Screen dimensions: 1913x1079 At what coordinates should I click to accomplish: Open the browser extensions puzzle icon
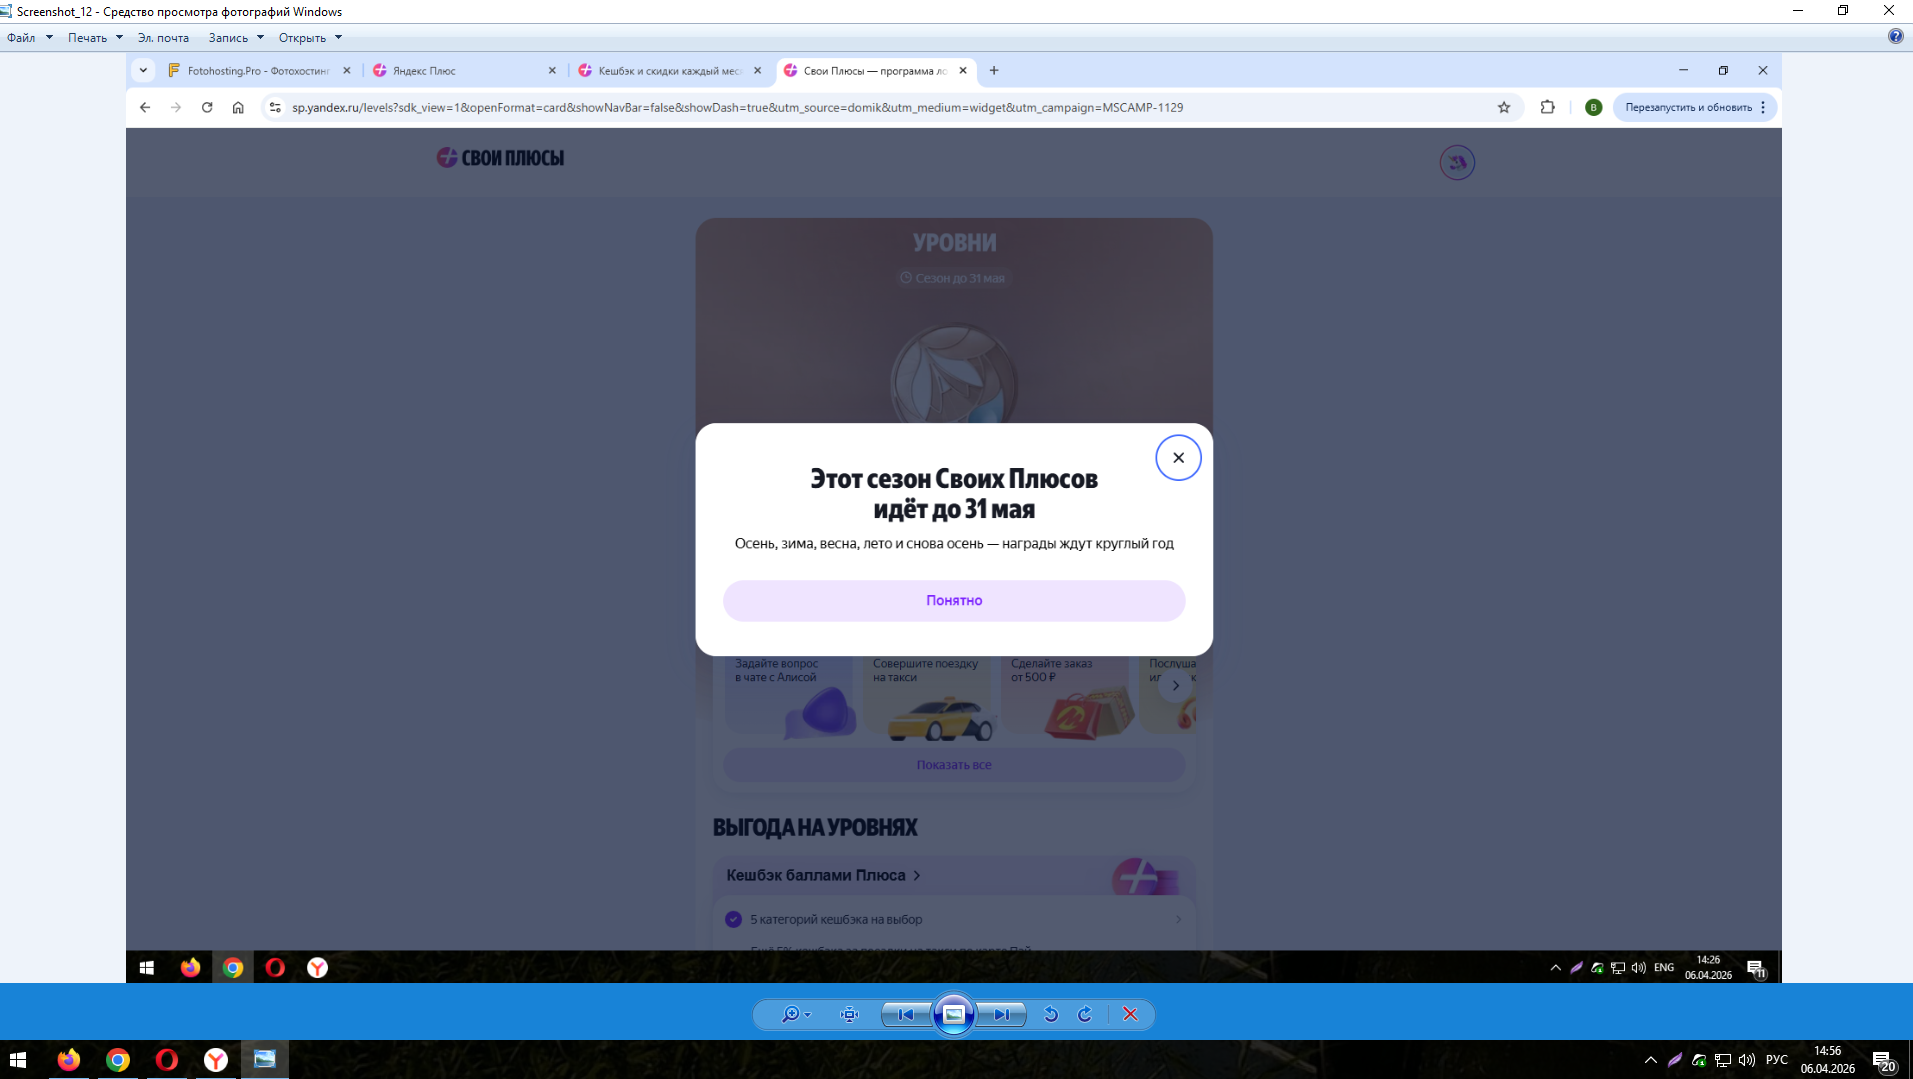coord(1548,108)
